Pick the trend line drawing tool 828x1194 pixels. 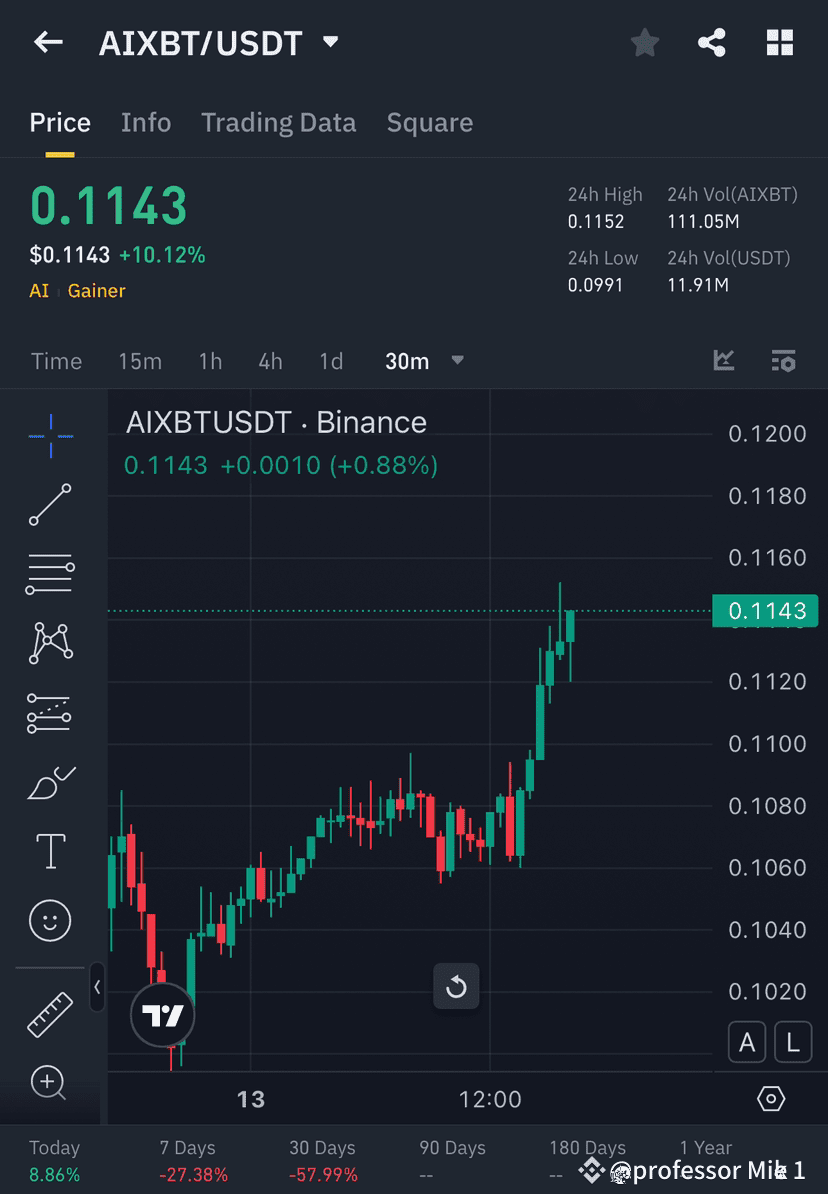tap(50, 505)
